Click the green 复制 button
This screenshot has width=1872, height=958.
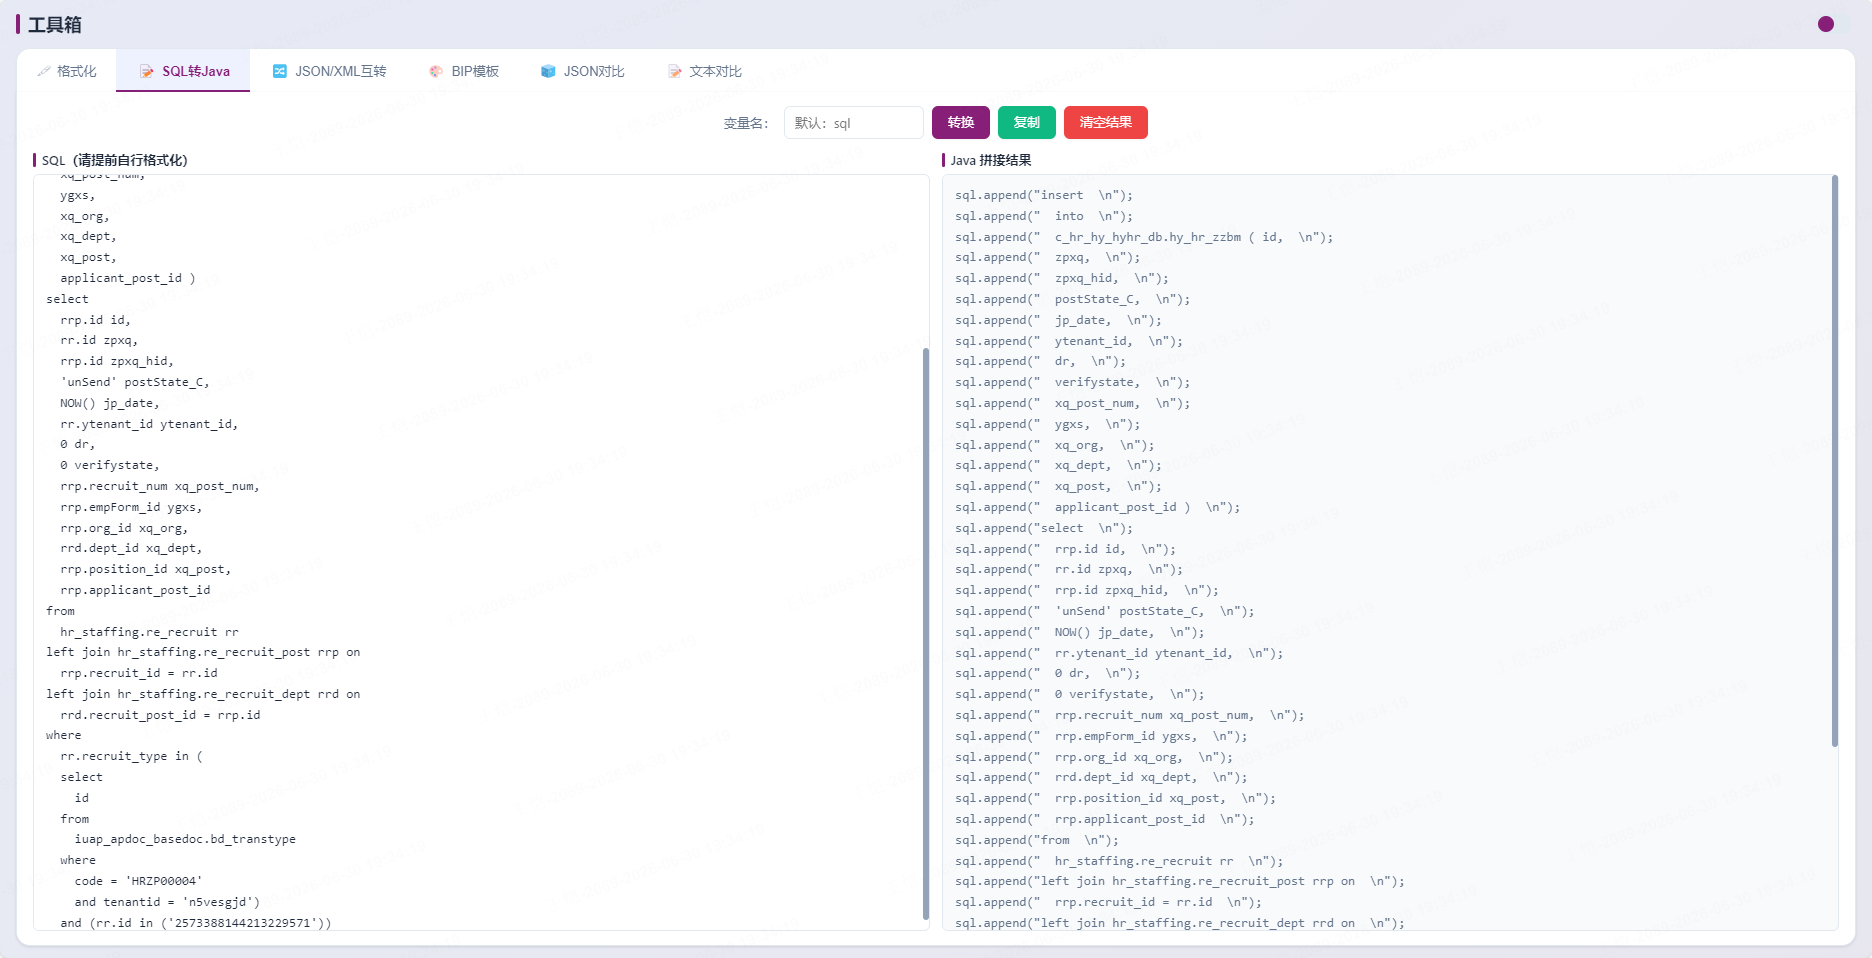coord(1027,122)
